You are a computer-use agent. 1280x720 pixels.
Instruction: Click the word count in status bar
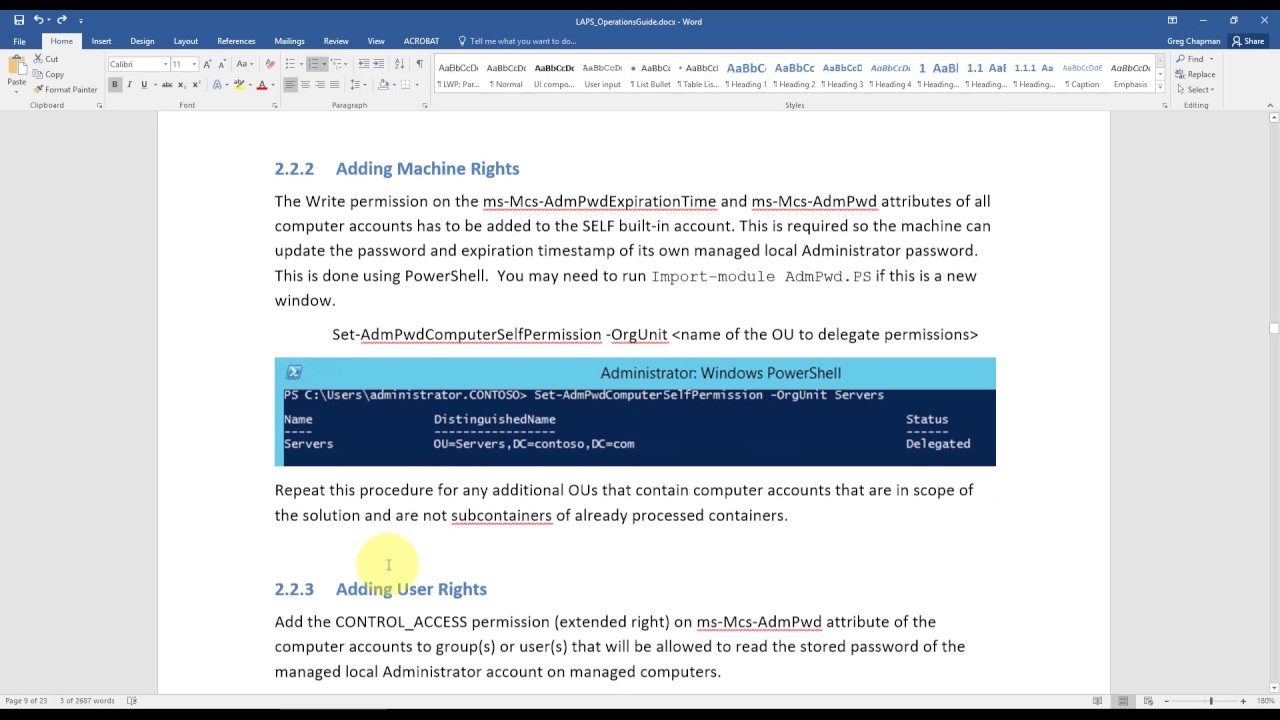87,701
